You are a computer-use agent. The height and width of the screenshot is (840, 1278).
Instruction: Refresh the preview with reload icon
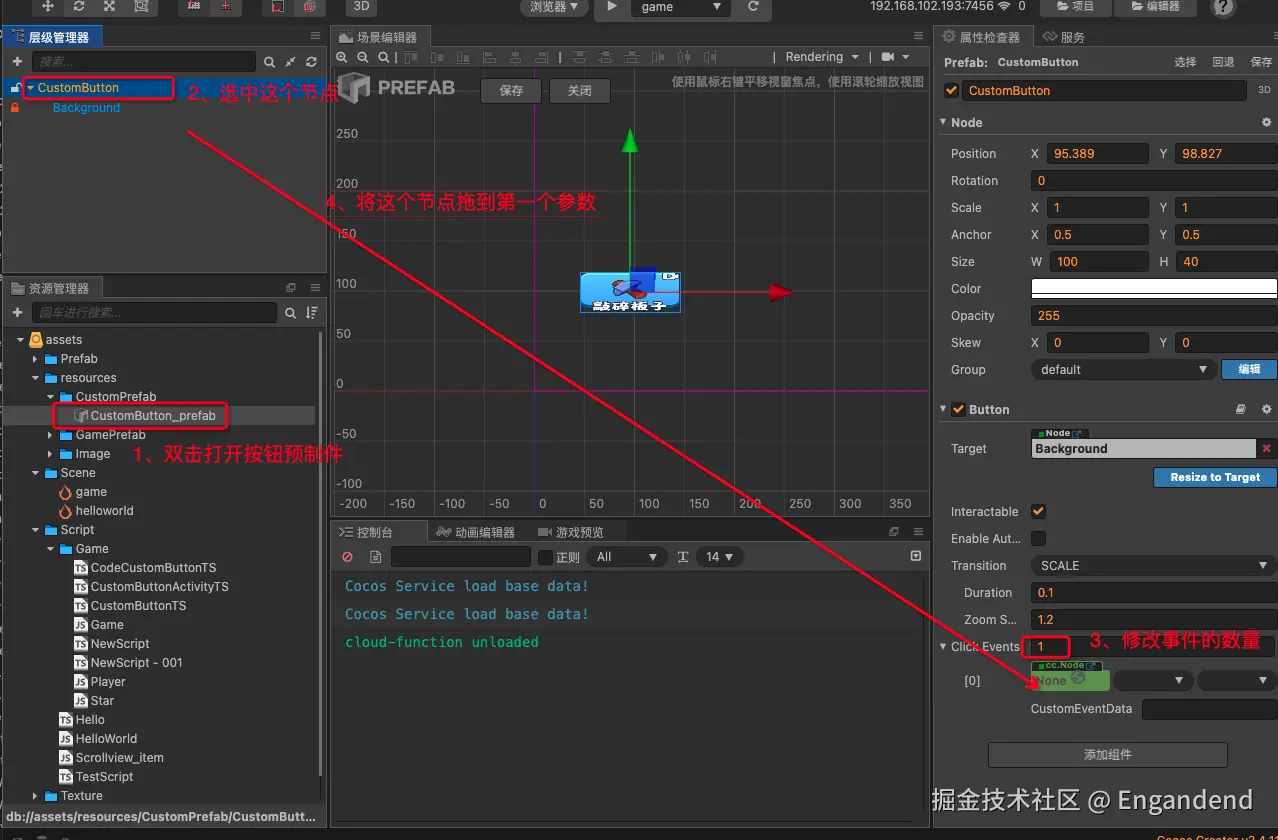point(751,6)
